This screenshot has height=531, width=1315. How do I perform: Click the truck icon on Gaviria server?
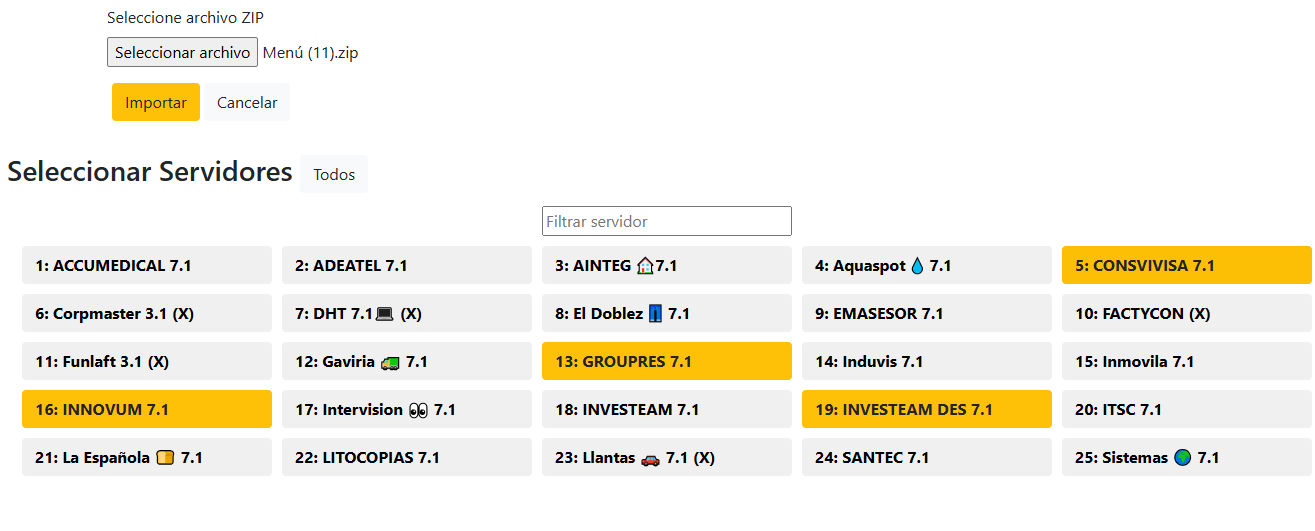390,362
